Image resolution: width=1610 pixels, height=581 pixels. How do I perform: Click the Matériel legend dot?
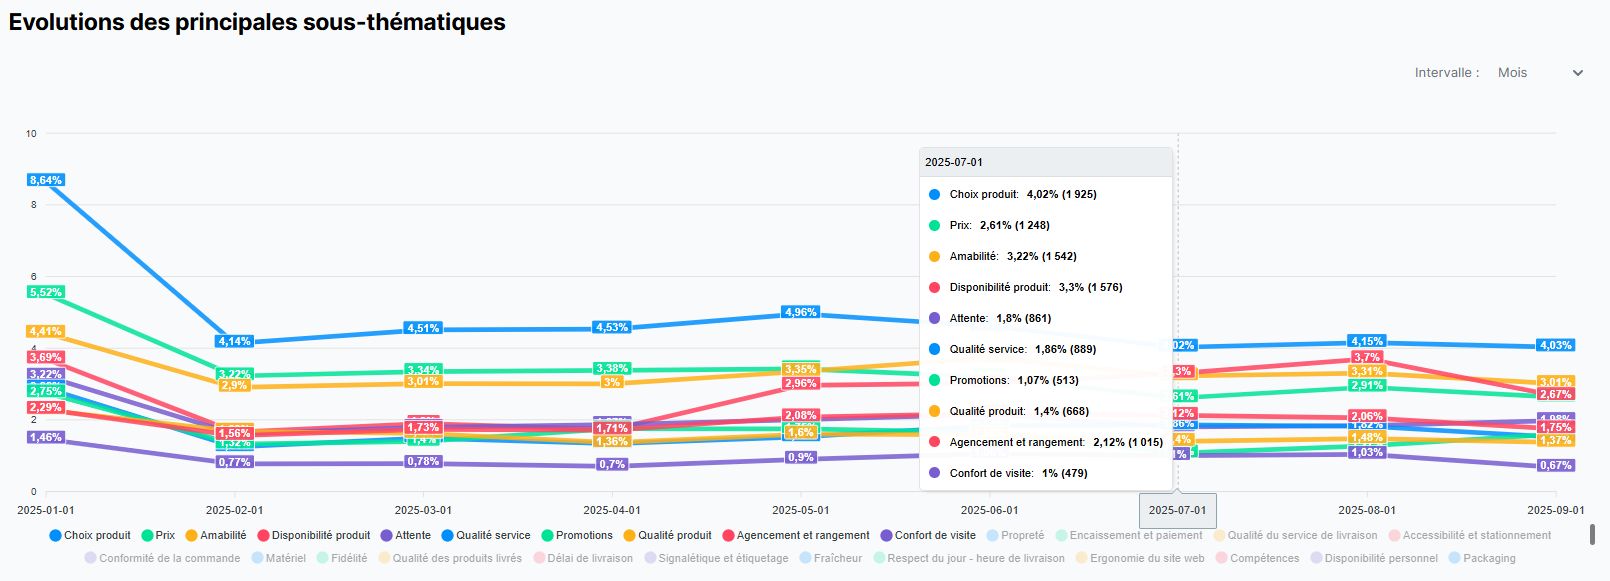point(258,558)
